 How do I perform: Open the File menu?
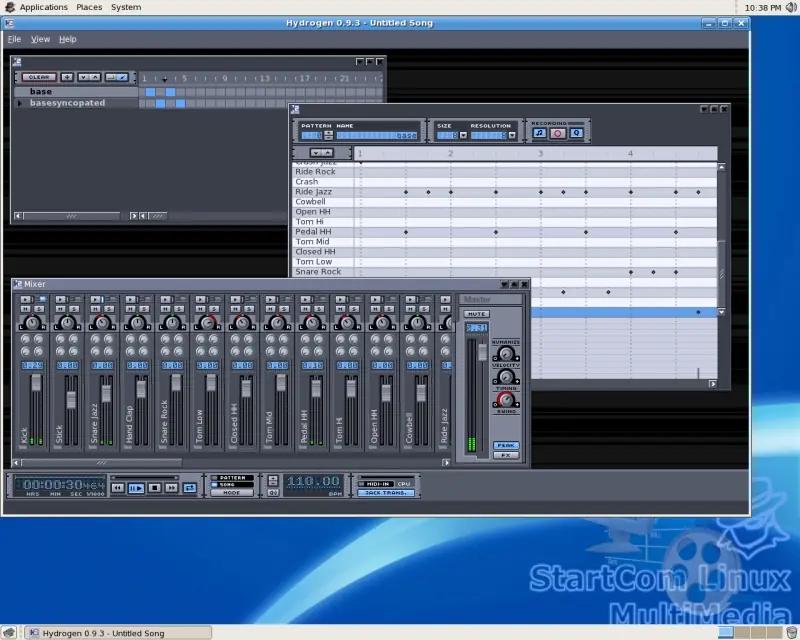pos(14,39)
